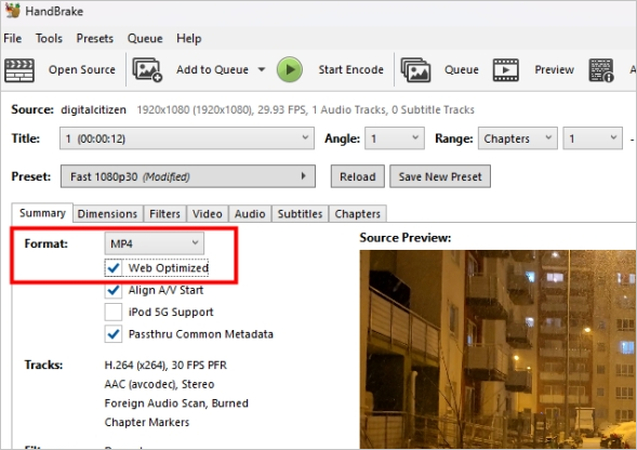
Task: Open the Fast 1080p30 preset selector
Action: point(188,176)
